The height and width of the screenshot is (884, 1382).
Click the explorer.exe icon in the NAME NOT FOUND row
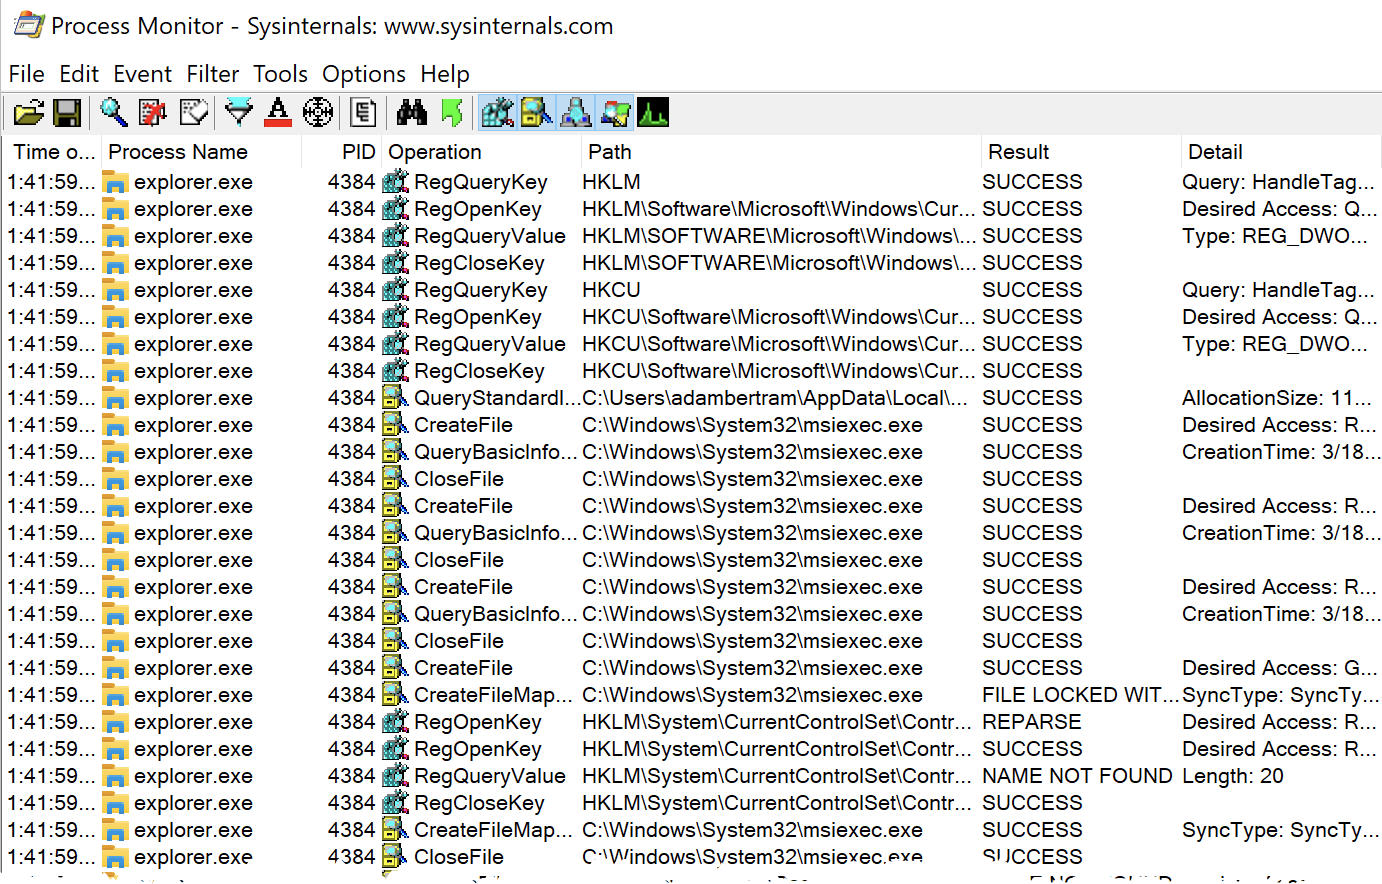point(116,776)
